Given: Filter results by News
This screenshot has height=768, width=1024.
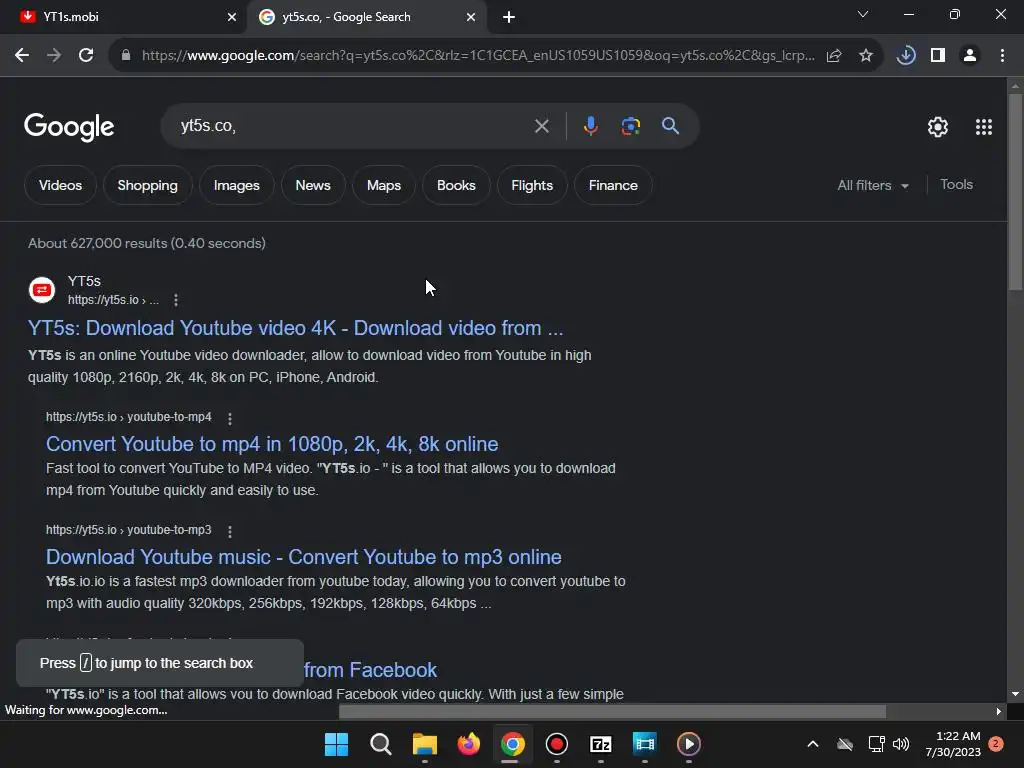Looking at the screenshot, I should [x=313, y=185].
